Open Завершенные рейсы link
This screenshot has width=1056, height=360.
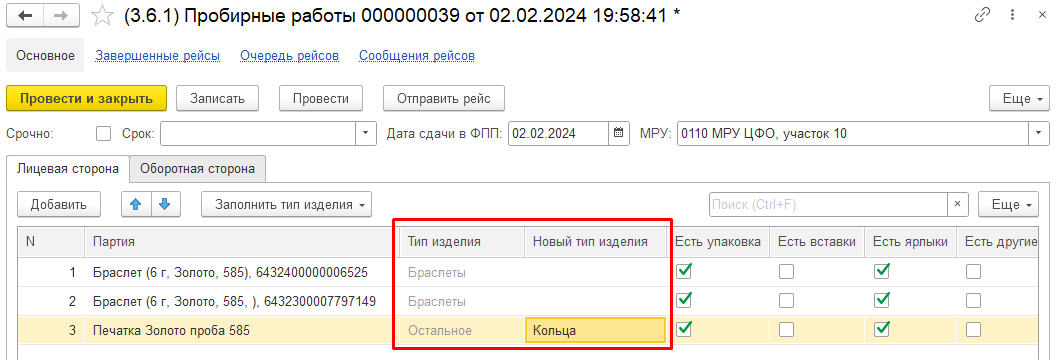(158, 56)
